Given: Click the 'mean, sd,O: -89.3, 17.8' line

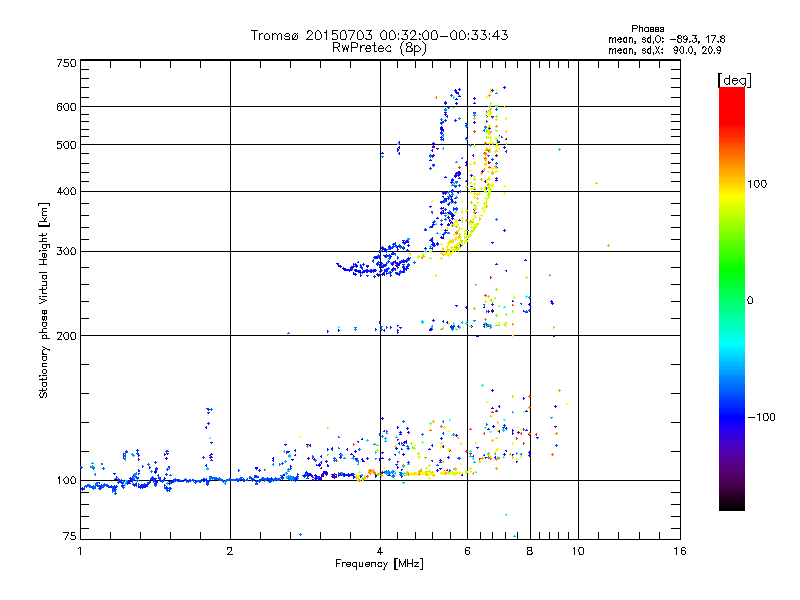Looking at the screenshot, I should 666,39.
